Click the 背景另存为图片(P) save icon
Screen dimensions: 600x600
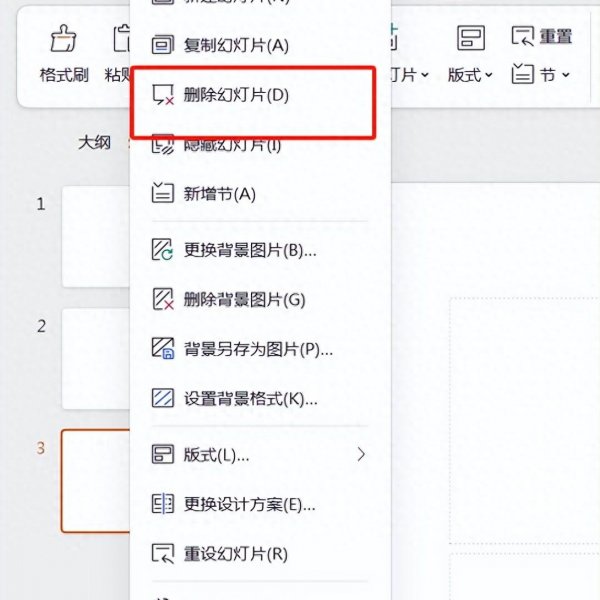coord(163,348)
